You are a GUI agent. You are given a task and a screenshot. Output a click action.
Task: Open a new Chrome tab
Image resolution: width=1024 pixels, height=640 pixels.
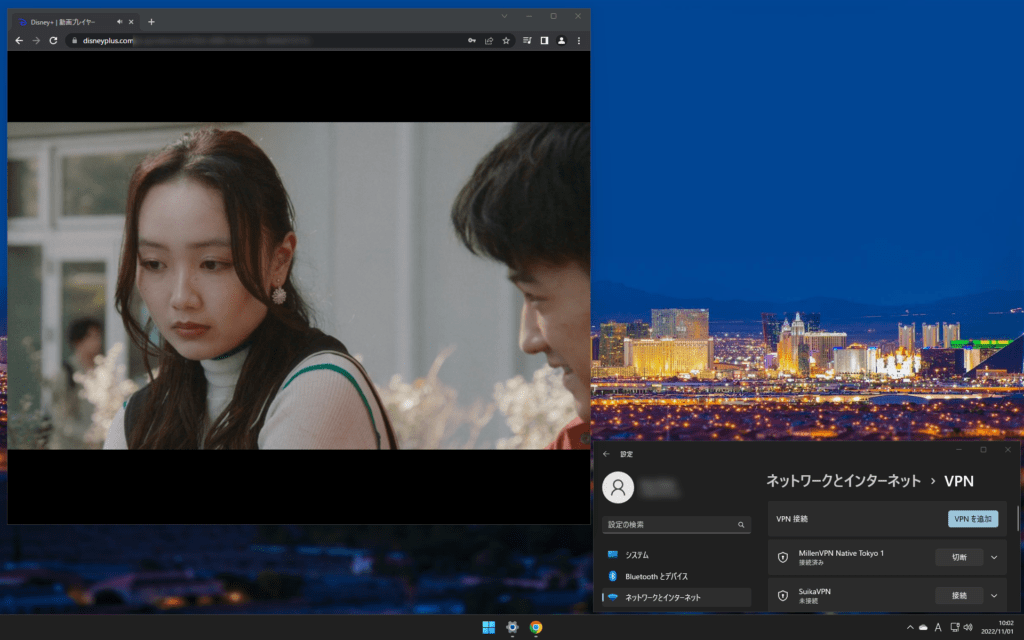point(152,22)
